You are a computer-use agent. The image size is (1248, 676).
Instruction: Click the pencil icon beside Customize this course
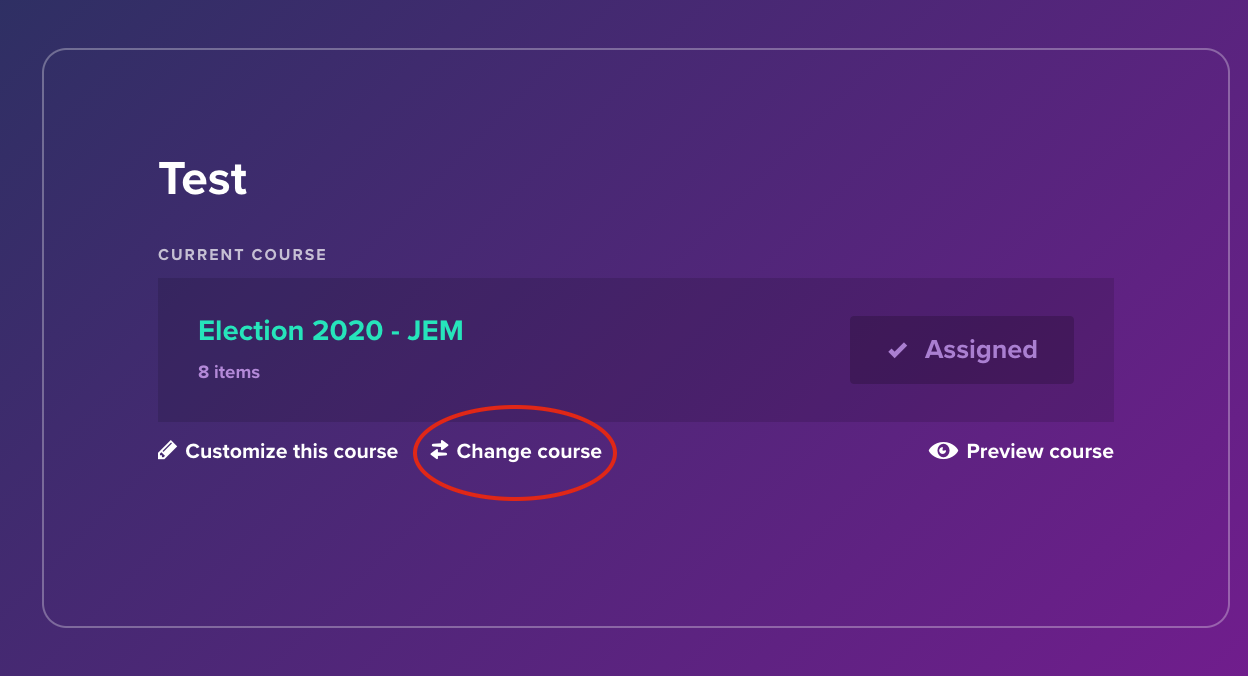pyautogui.click(x=167, y=451)
